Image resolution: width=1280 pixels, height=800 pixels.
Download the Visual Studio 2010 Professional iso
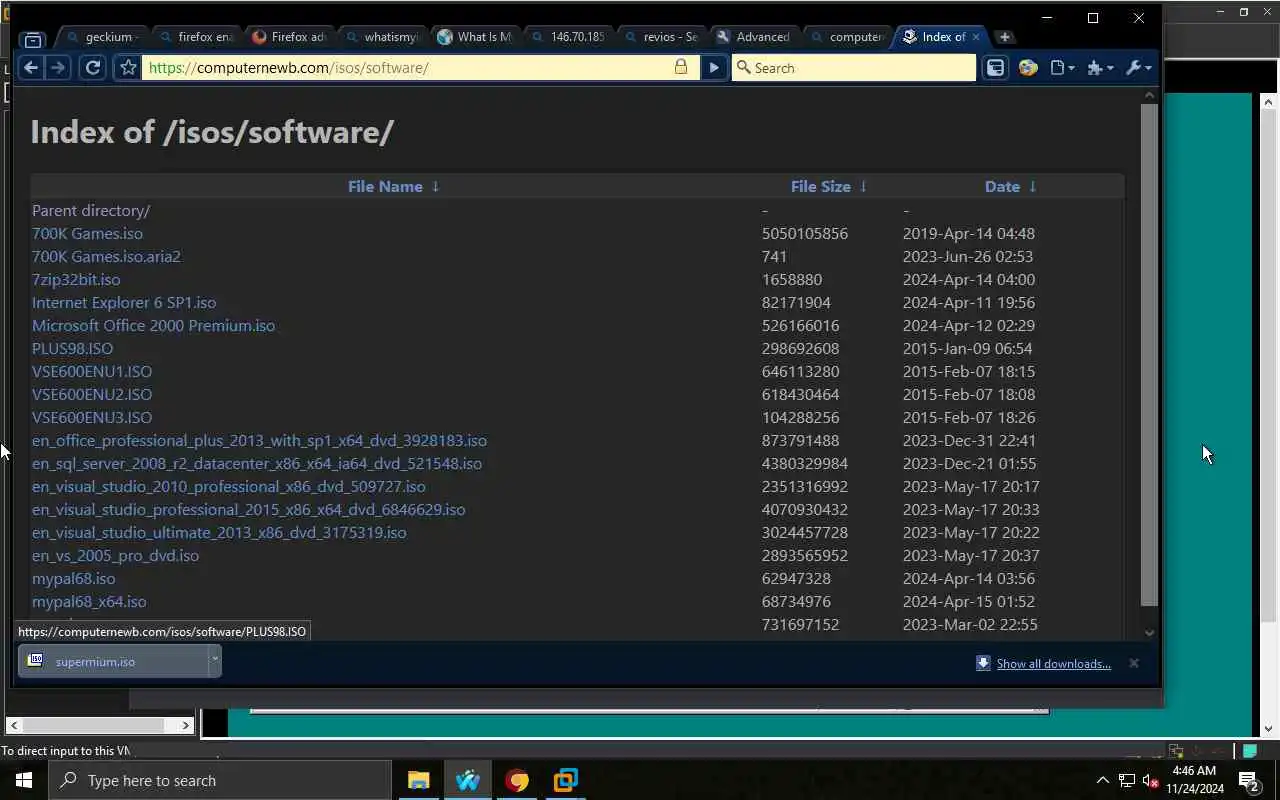[x=229, y=486]
